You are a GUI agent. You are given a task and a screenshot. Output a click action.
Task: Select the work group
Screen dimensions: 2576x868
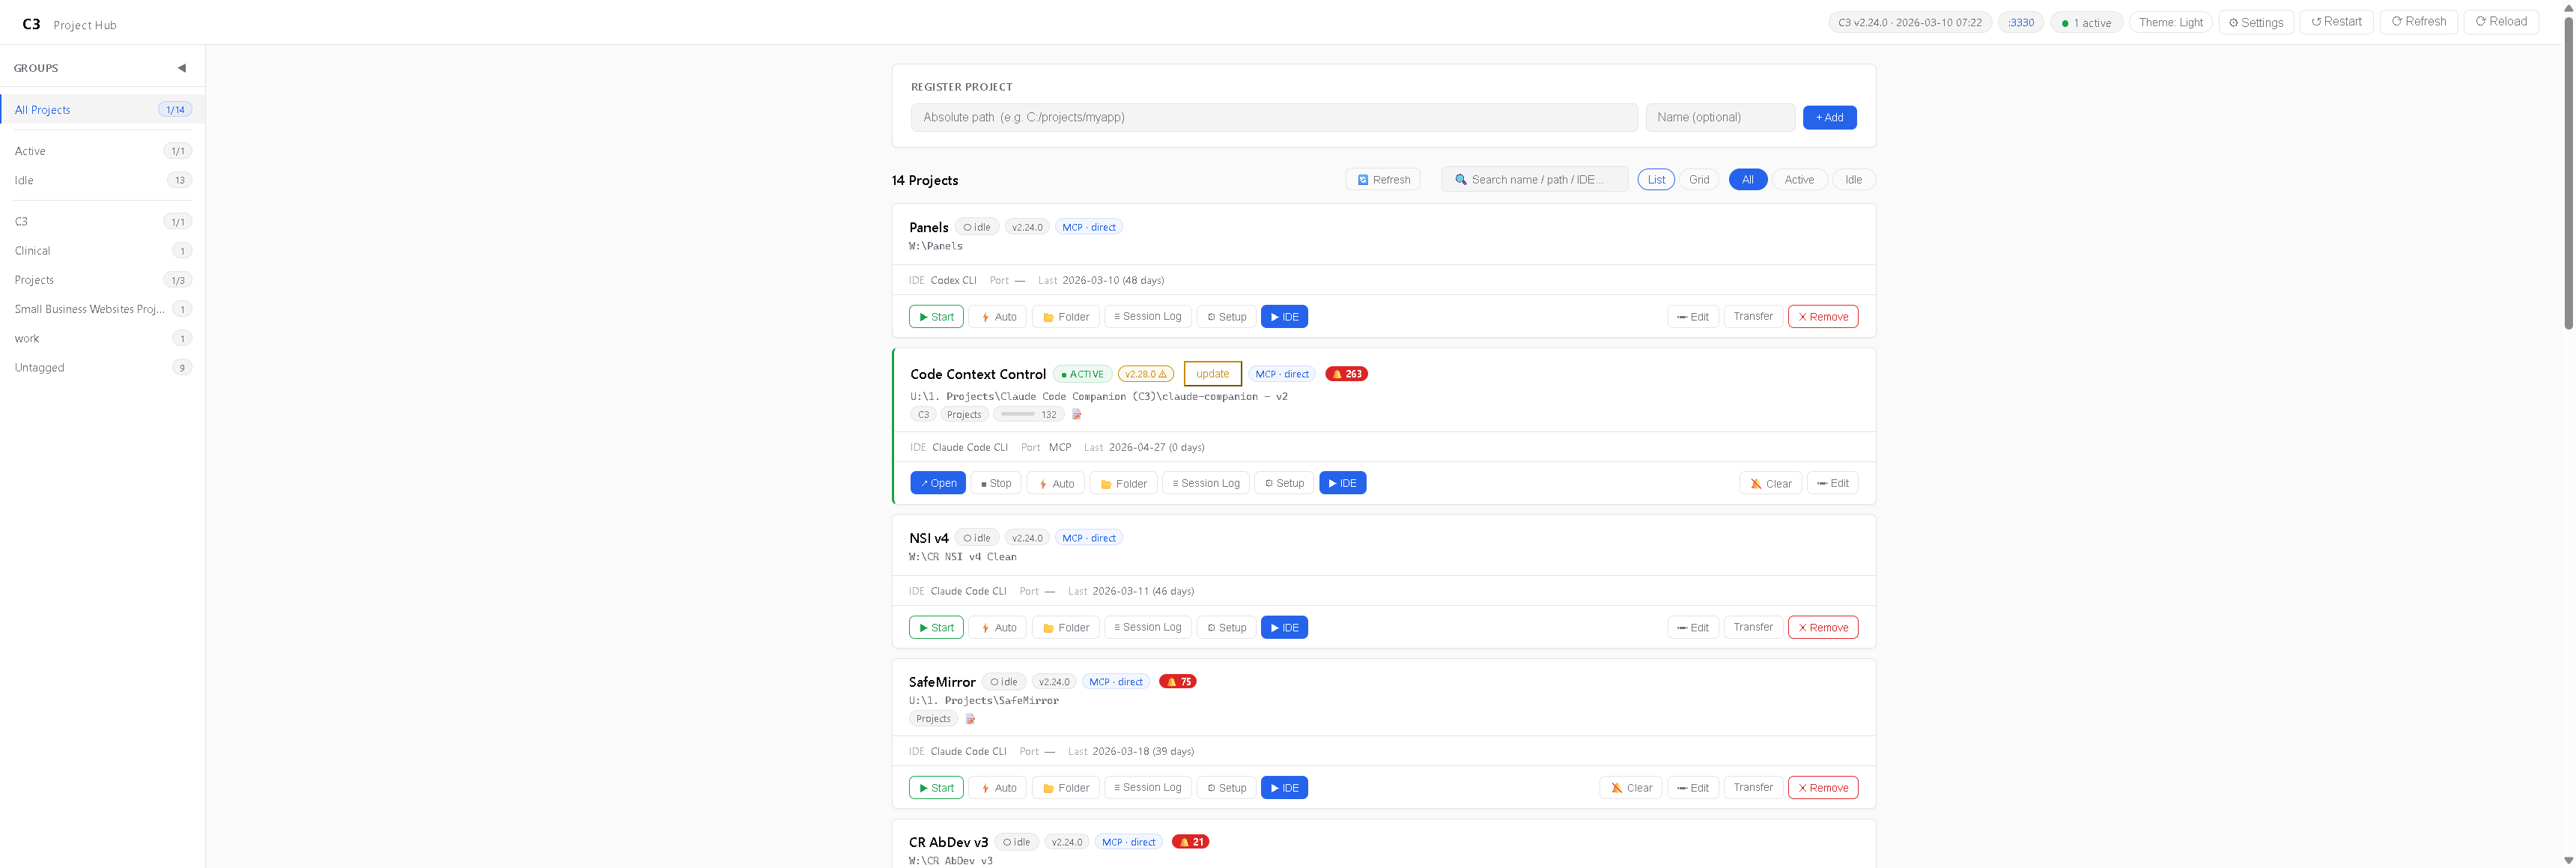pyautogui.click(x=102, y=338)
